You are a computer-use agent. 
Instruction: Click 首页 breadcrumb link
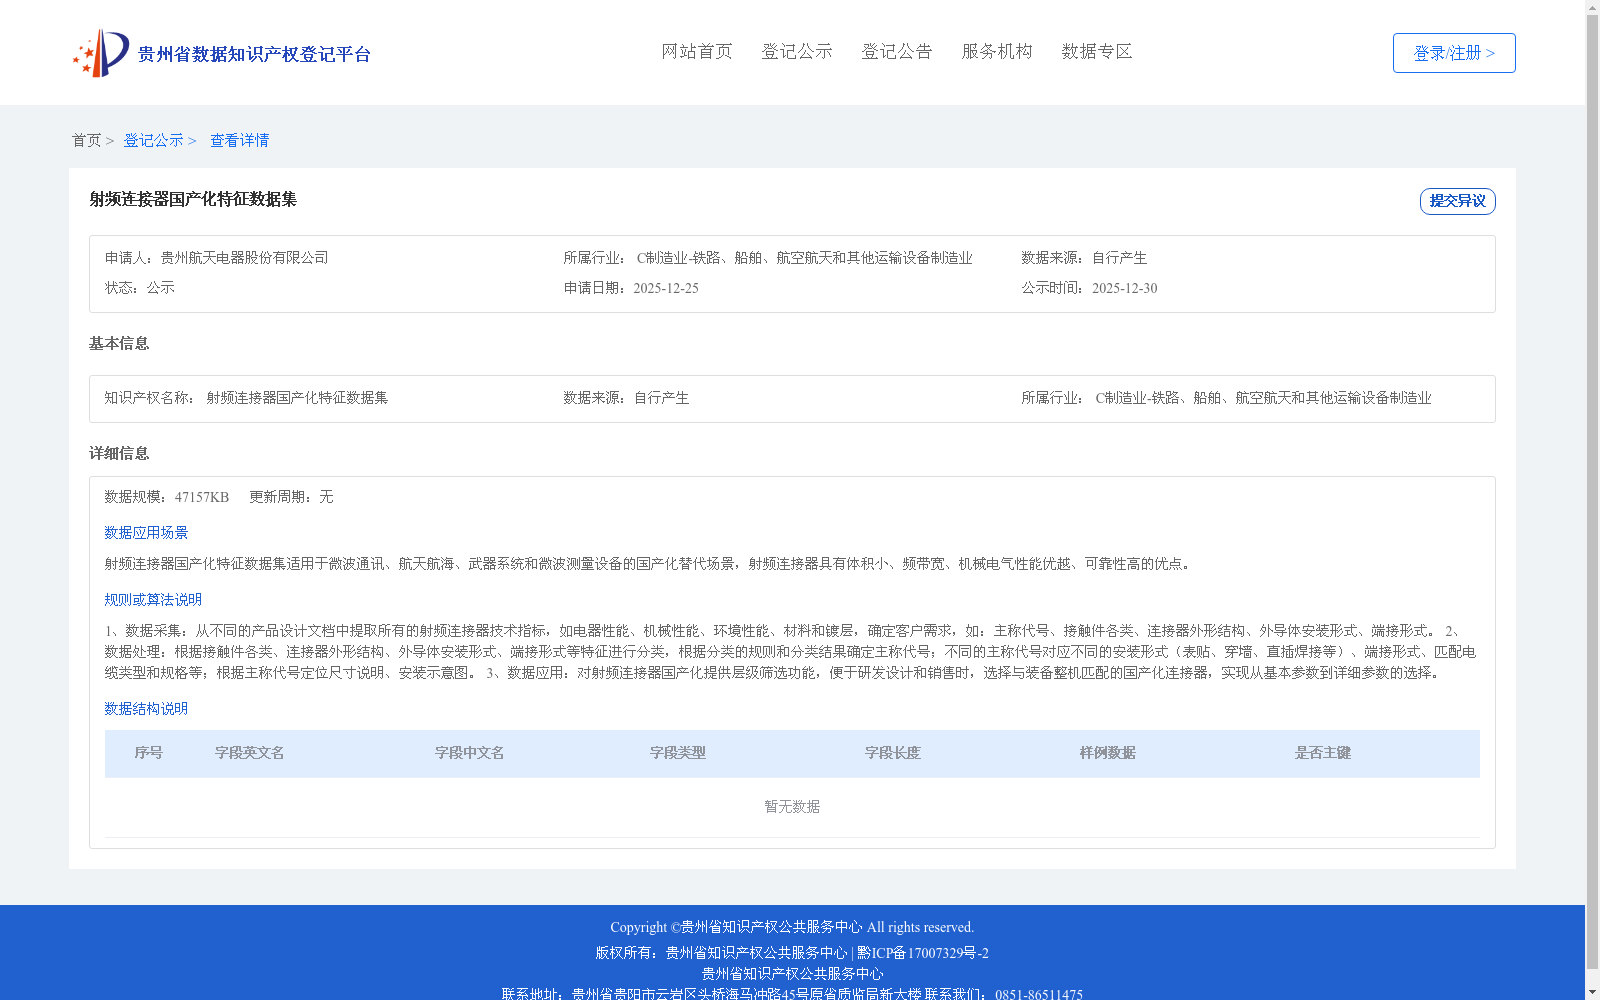click(86, 141)
